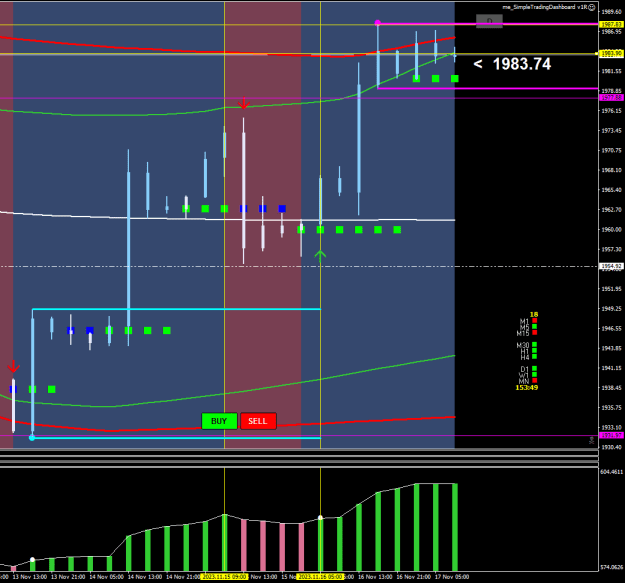The image size is (625, 583).
Task: Click the highlighted 2023.11.15 09:00 date marker
Action: coord(224,577)
